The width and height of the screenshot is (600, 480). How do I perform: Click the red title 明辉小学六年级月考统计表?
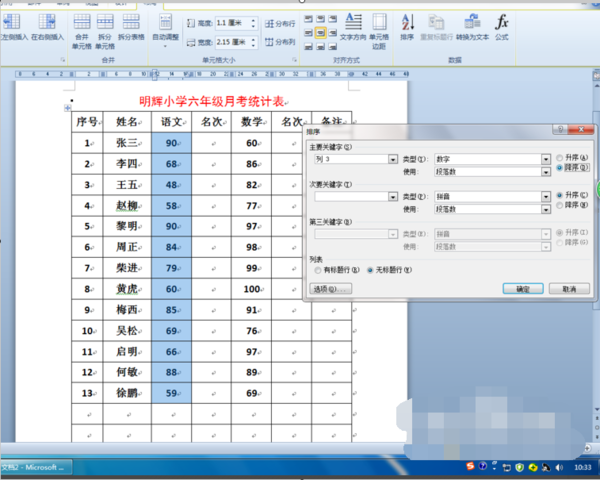212,101
